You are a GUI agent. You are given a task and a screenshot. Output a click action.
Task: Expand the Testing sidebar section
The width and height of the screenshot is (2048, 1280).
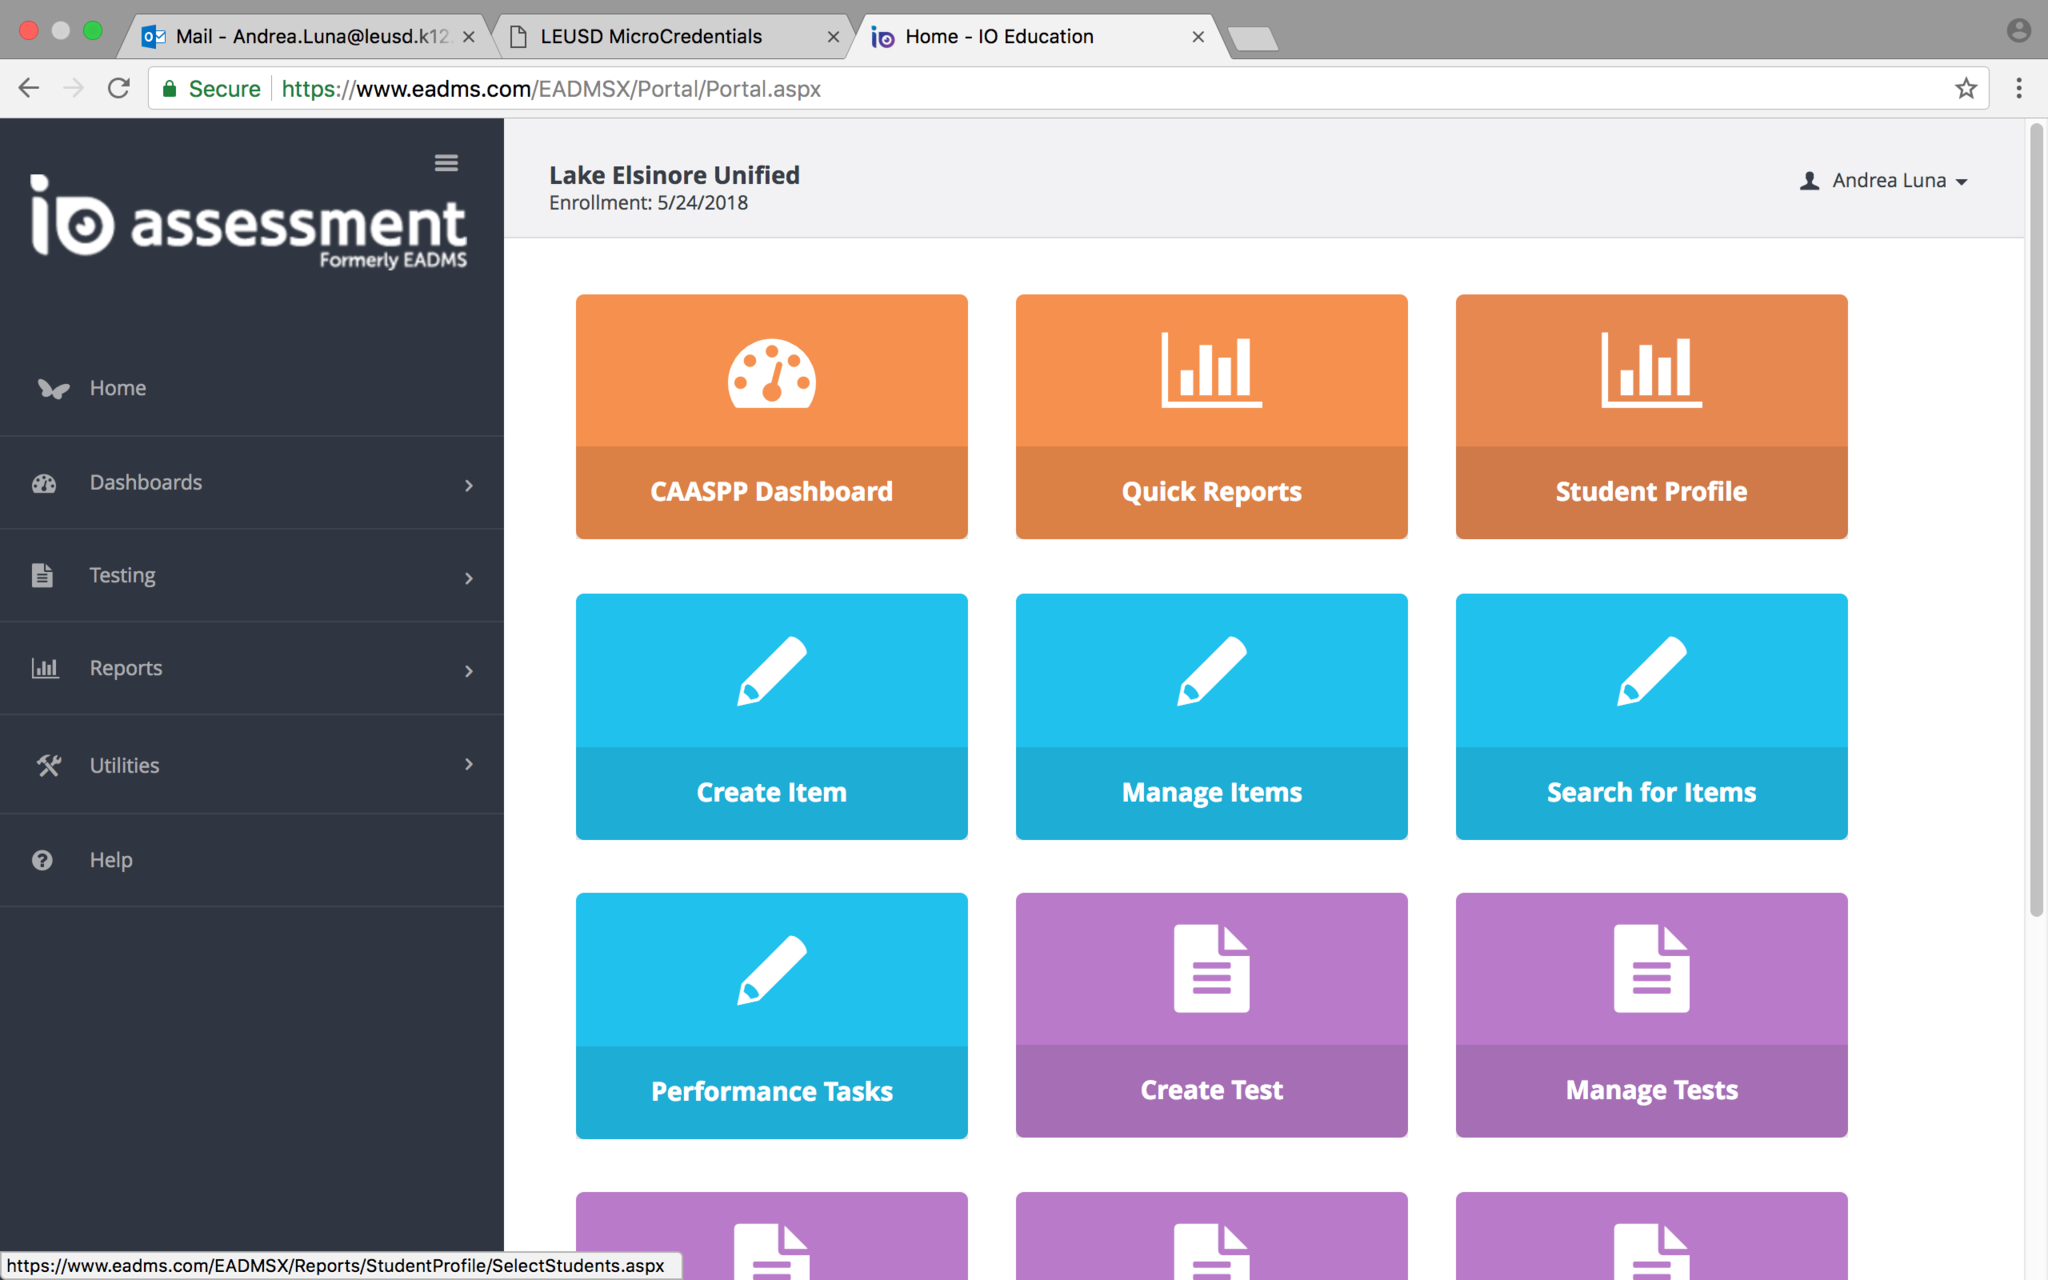click(x=250, y=576)
